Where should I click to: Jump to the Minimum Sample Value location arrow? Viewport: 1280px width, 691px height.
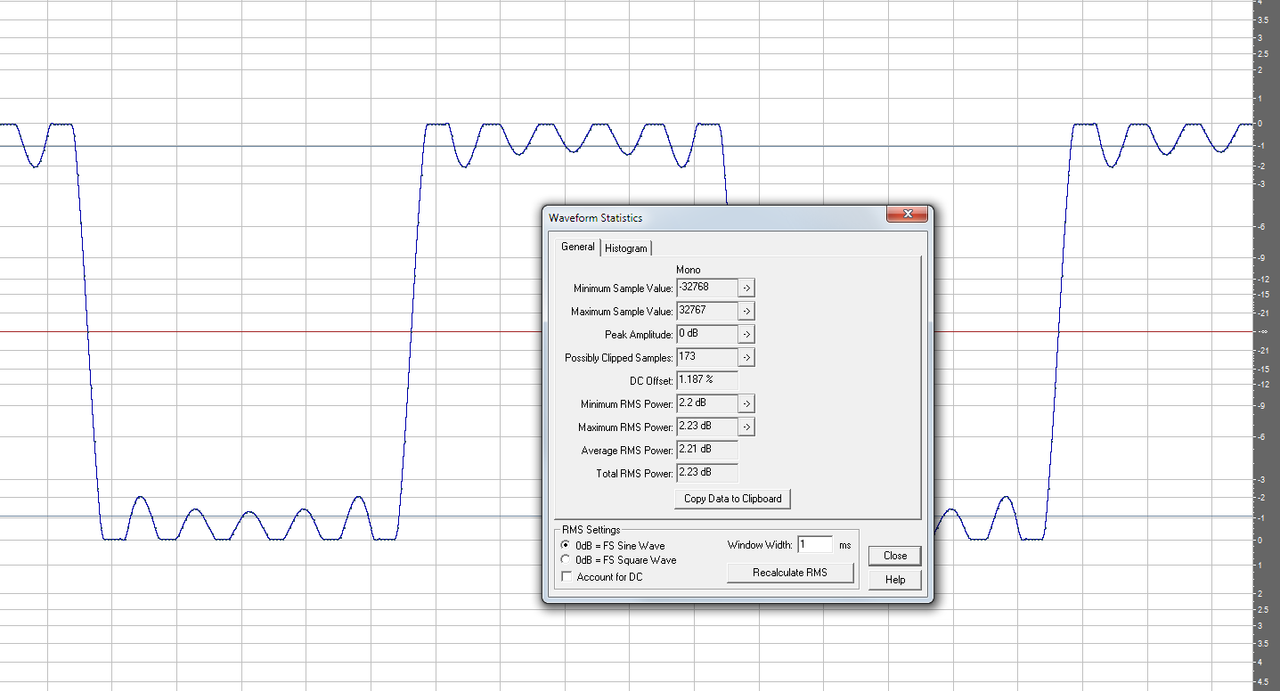tap(746, 288)
